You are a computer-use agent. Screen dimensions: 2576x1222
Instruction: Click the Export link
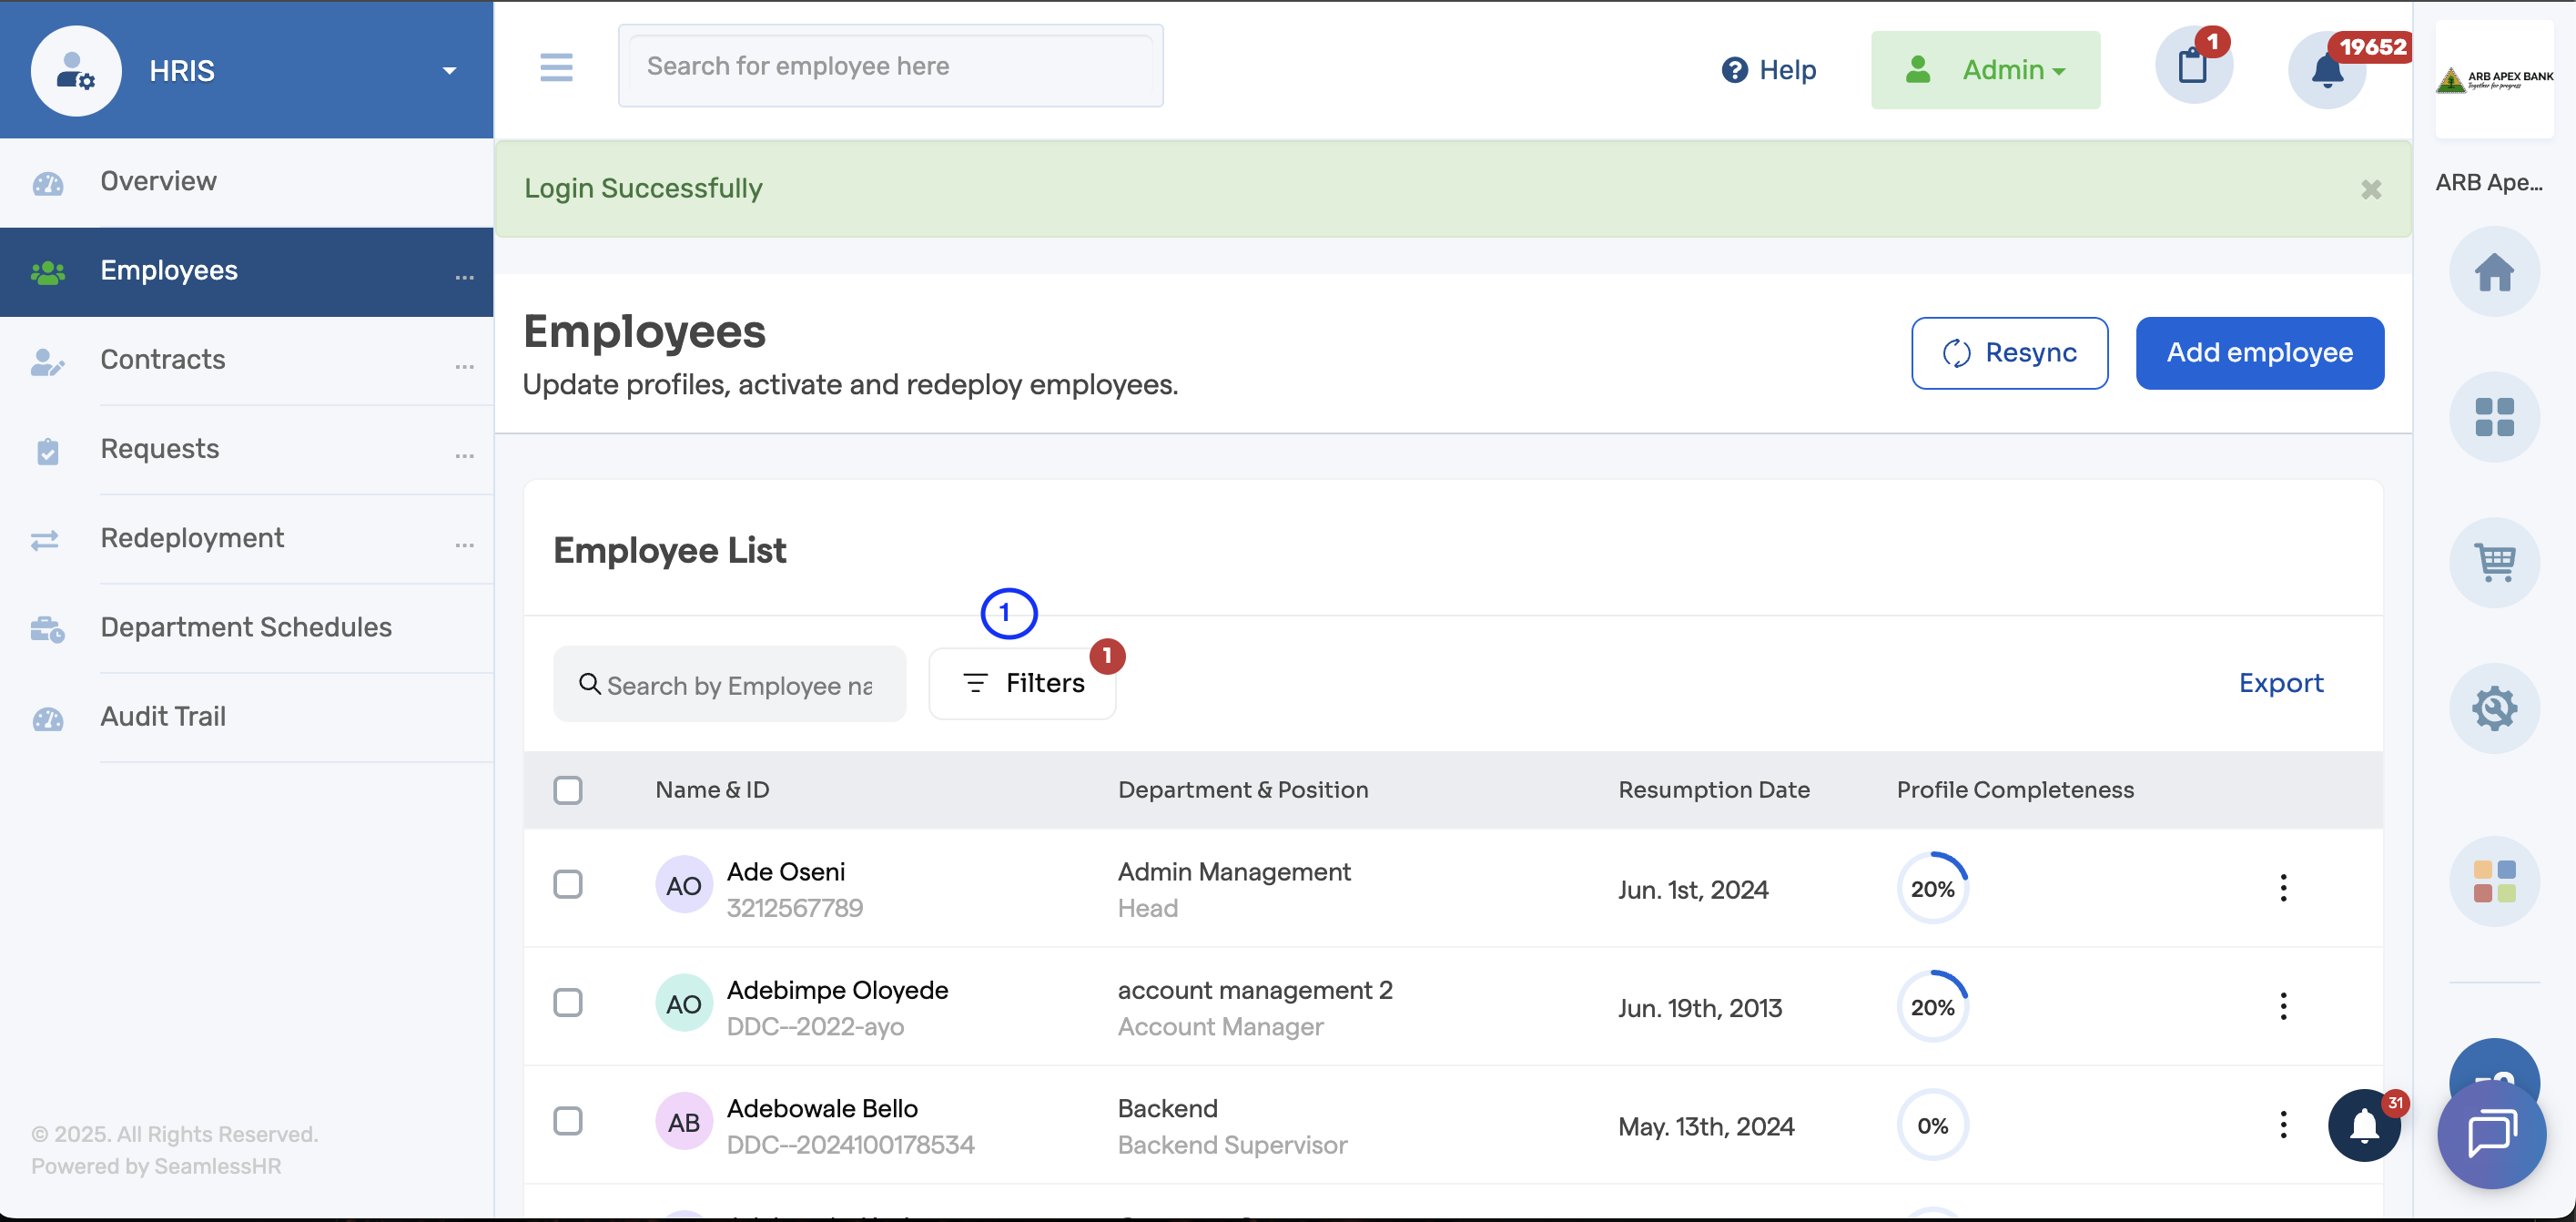tap(2280, 683)
